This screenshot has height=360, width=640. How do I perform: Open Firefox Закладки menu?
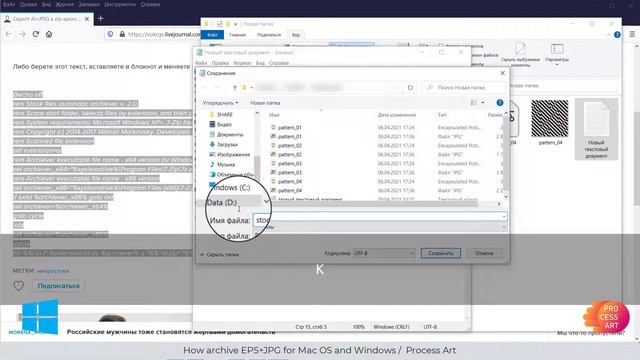[89, 4]
